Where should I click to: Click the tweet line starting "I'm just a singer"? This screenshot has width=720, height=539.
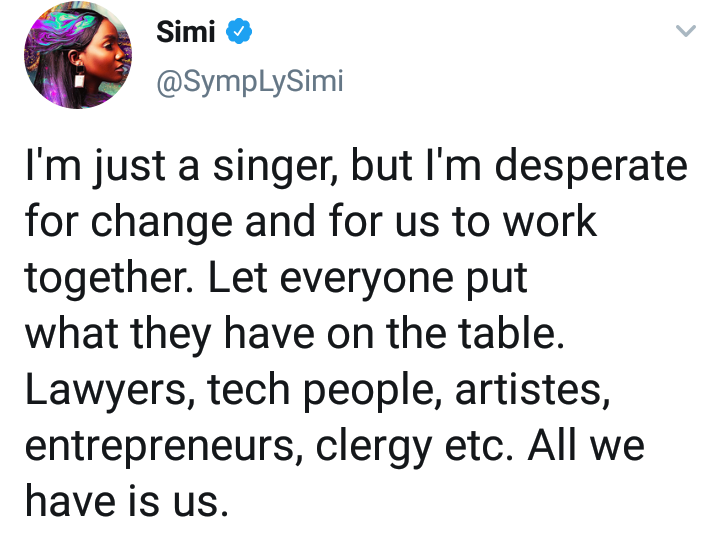(356, 167)
